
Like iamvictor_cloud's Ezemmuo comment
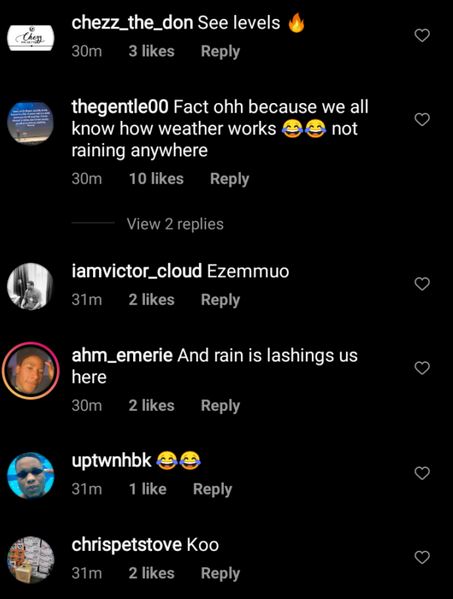point(422,284)
